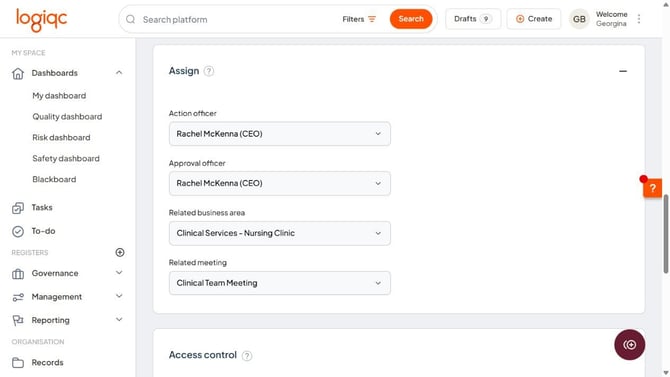Open the Related business area dropdown

point(279,233)
